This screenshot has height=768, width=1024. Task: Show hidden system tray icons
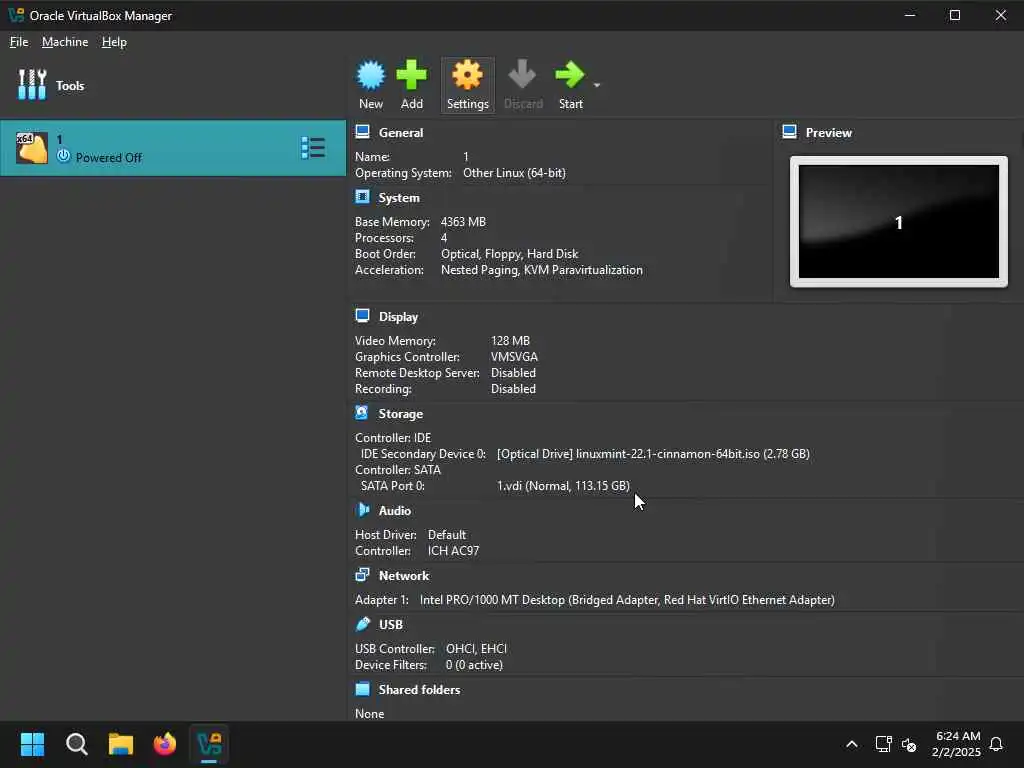tap(852, 744)
